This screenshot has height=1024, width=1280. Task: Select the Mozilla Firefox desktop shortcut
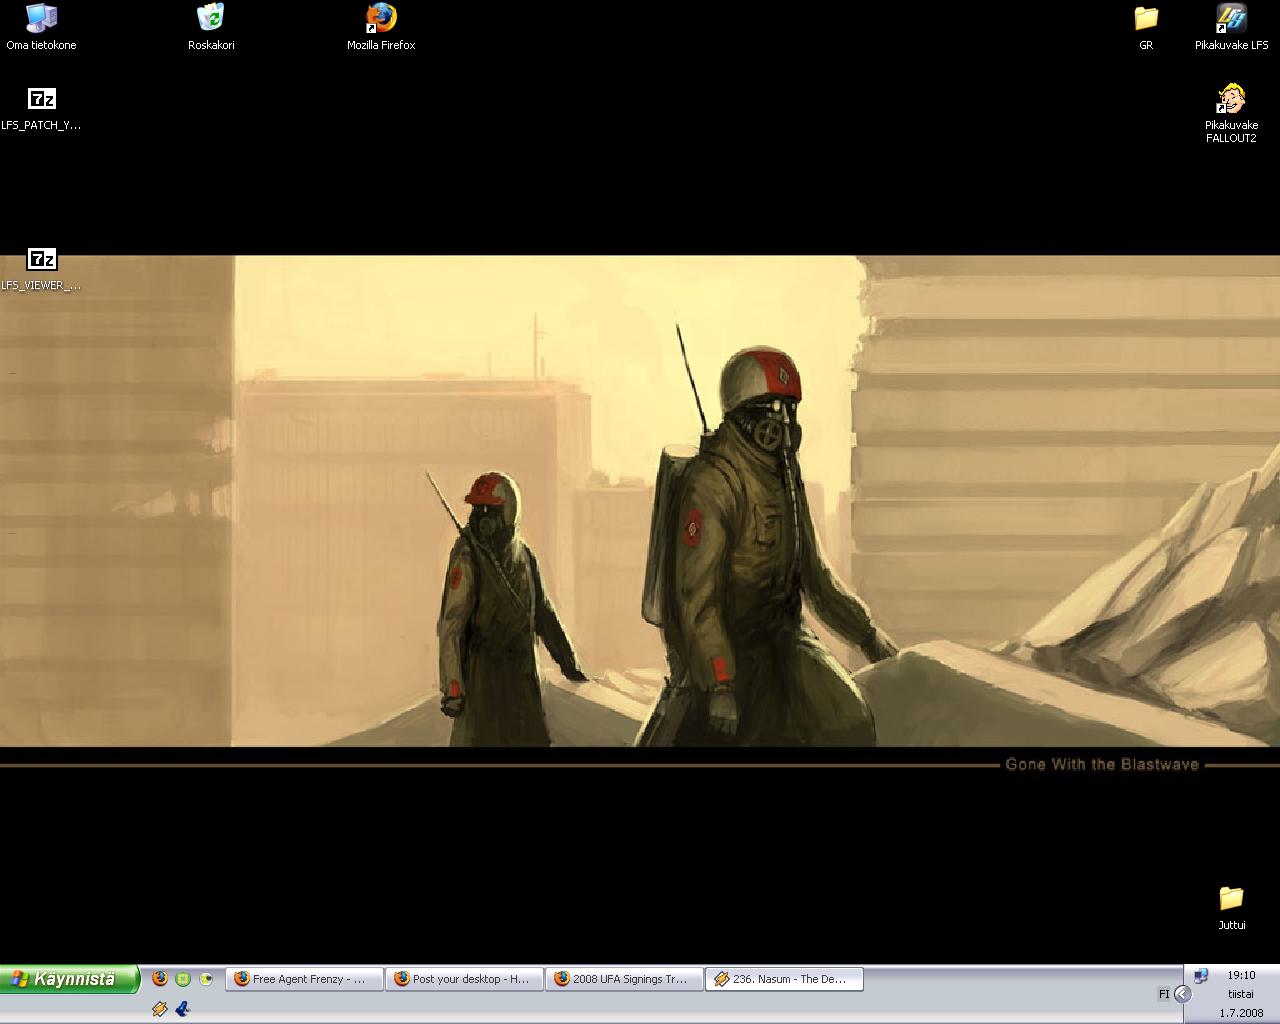381,27
